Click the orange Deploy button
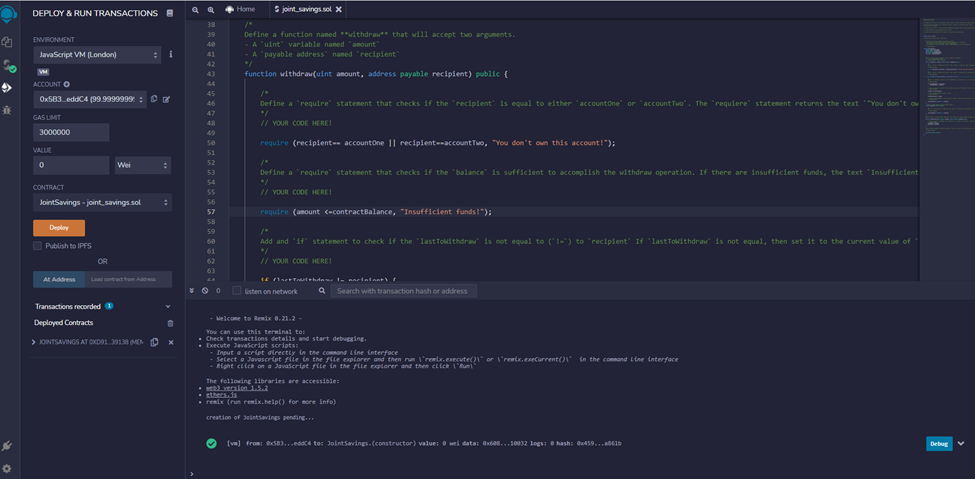 tap(59, 228)
